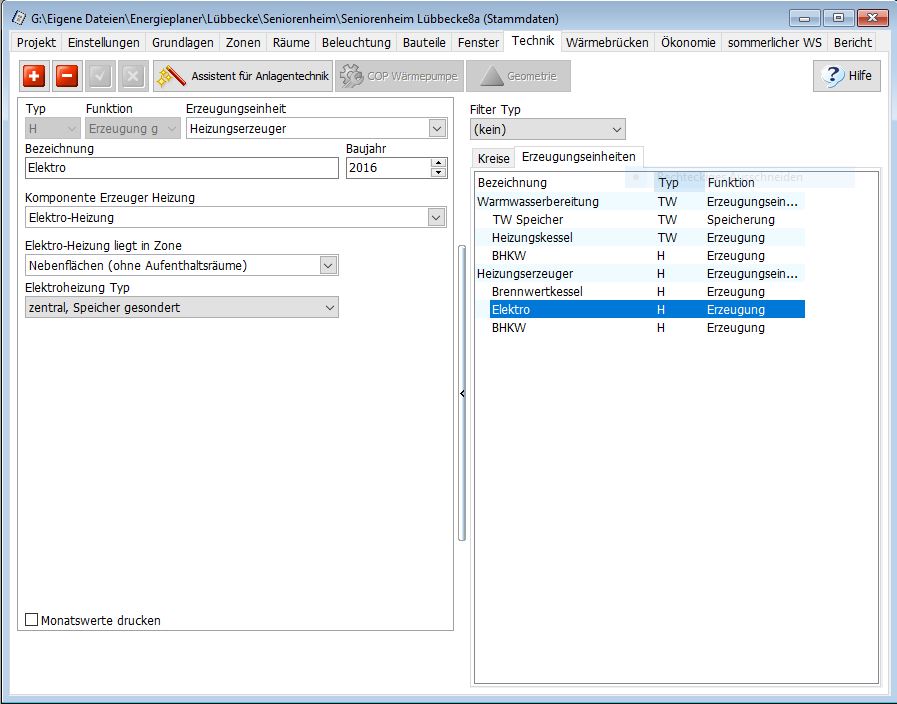Select the Warmwasserbereitung tree row
The height and width of the screenshot is (704, 897).
point(640,201)
